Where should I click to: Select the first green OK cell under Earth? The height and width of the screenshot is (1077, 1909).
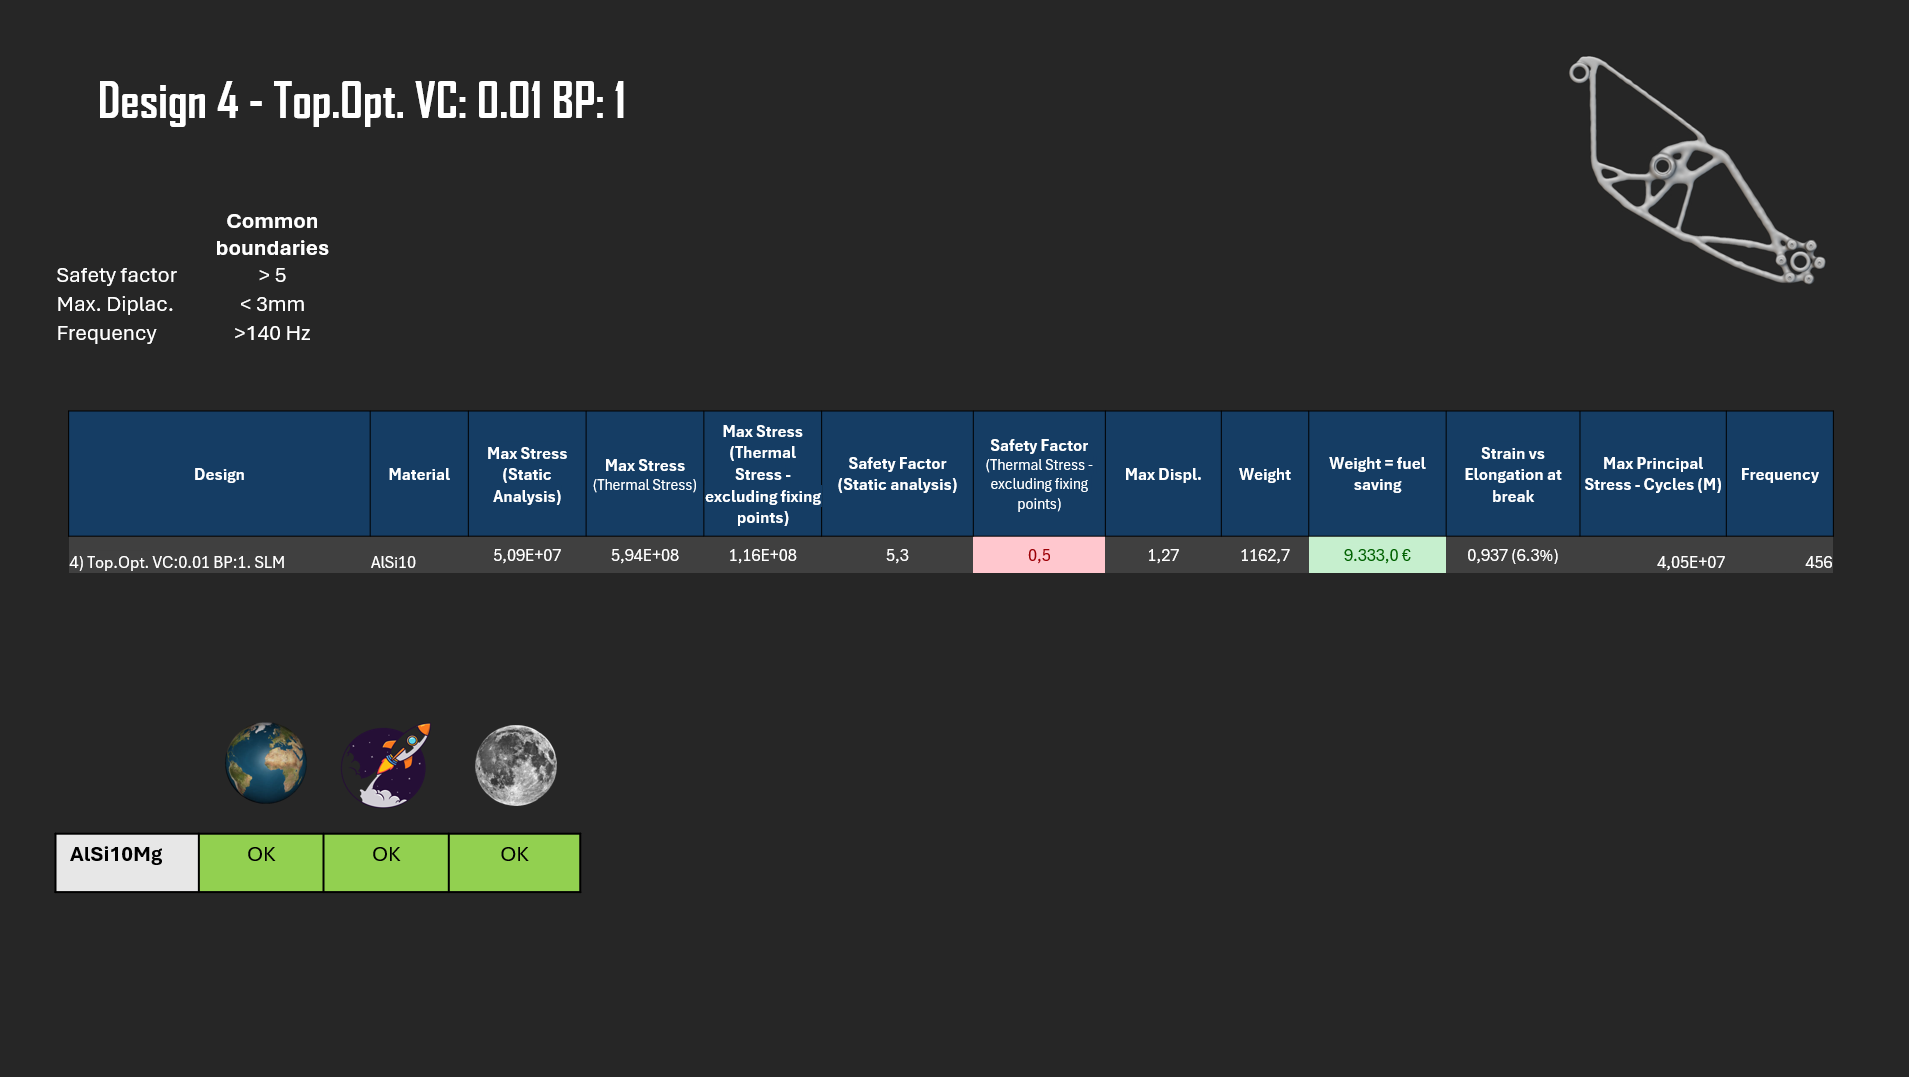(261, 862)
